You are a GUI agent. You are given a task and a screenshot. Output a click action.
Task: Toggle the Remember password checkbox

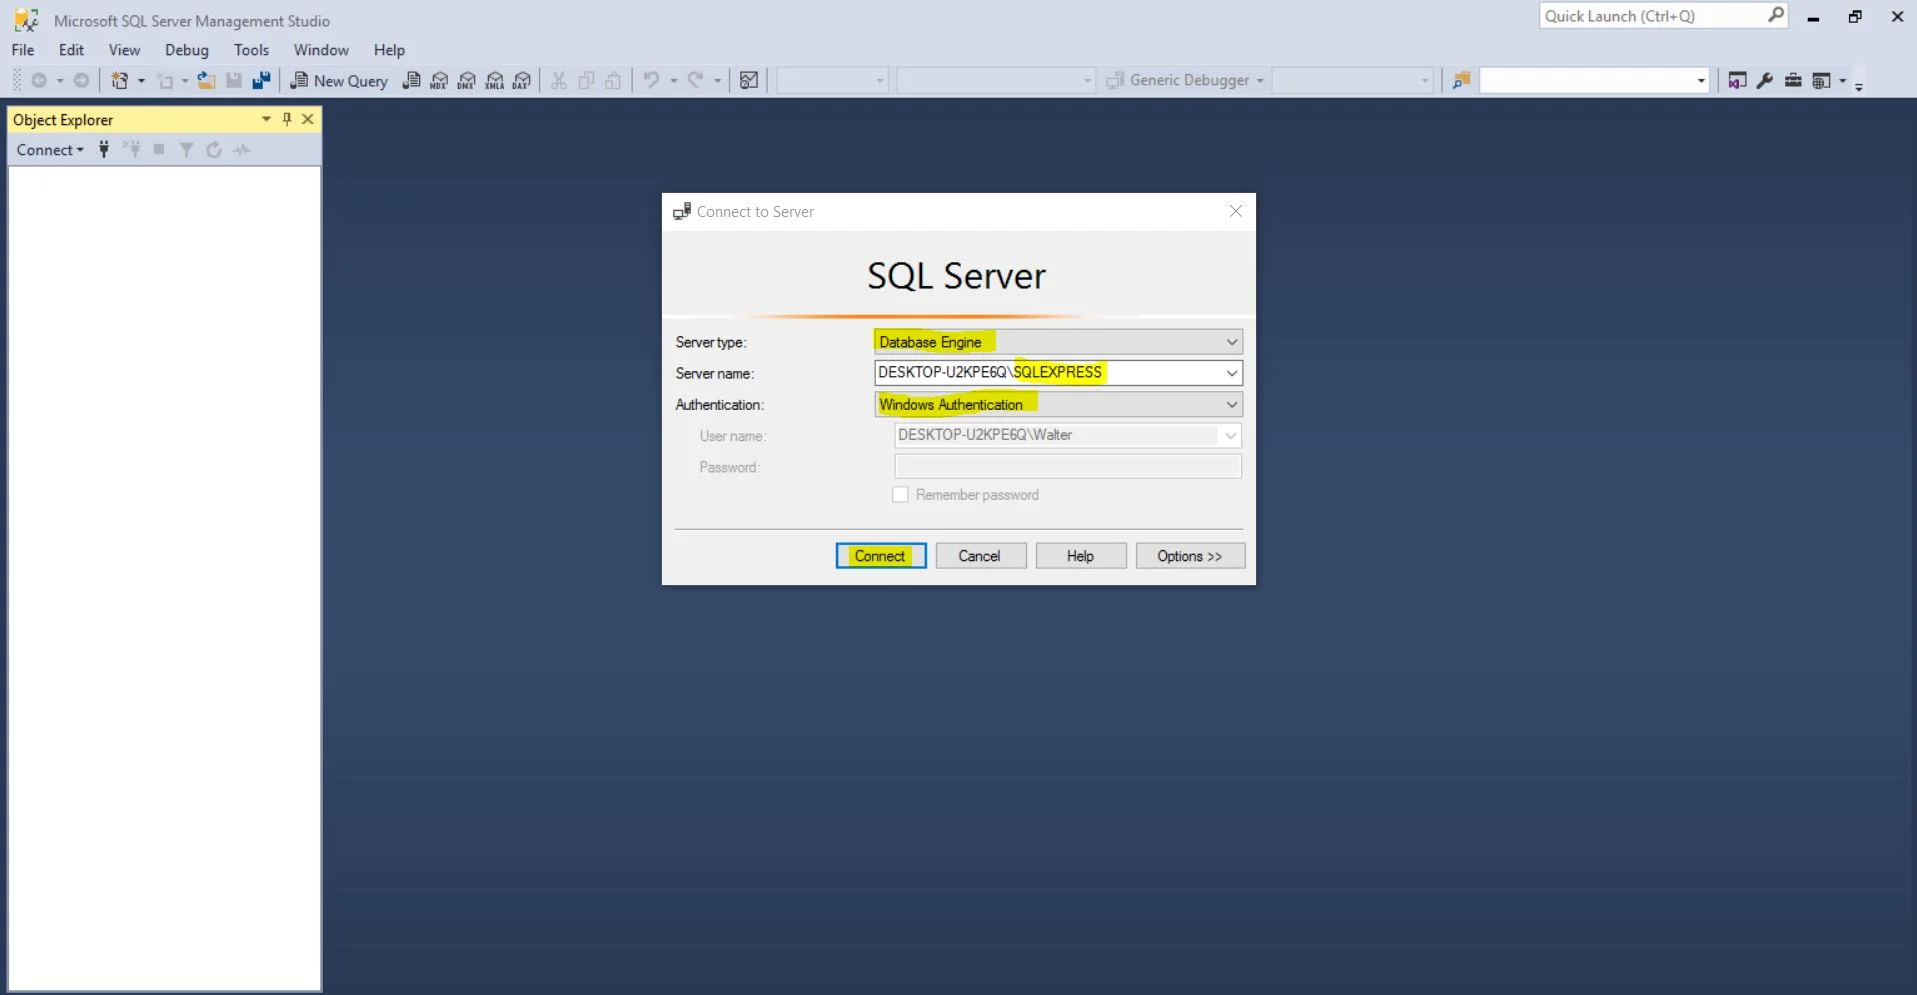[900, 495]
